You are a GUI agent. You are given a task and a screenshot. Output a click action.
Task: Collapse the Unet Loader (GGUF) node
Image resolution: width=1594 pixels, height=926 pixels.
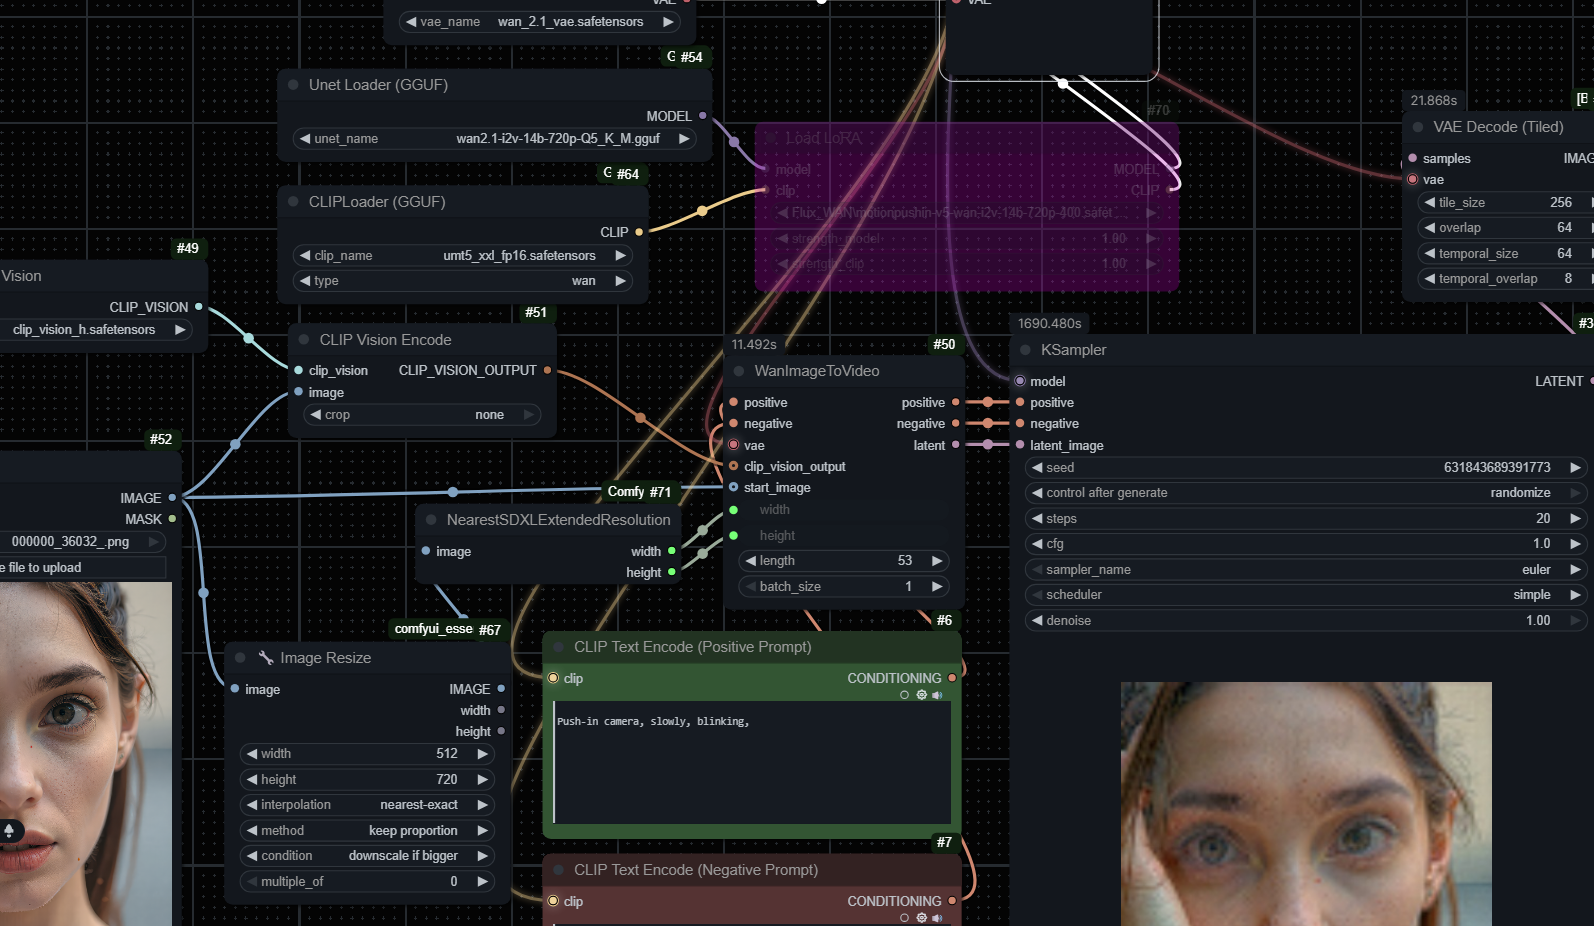[x=293, y=85]
